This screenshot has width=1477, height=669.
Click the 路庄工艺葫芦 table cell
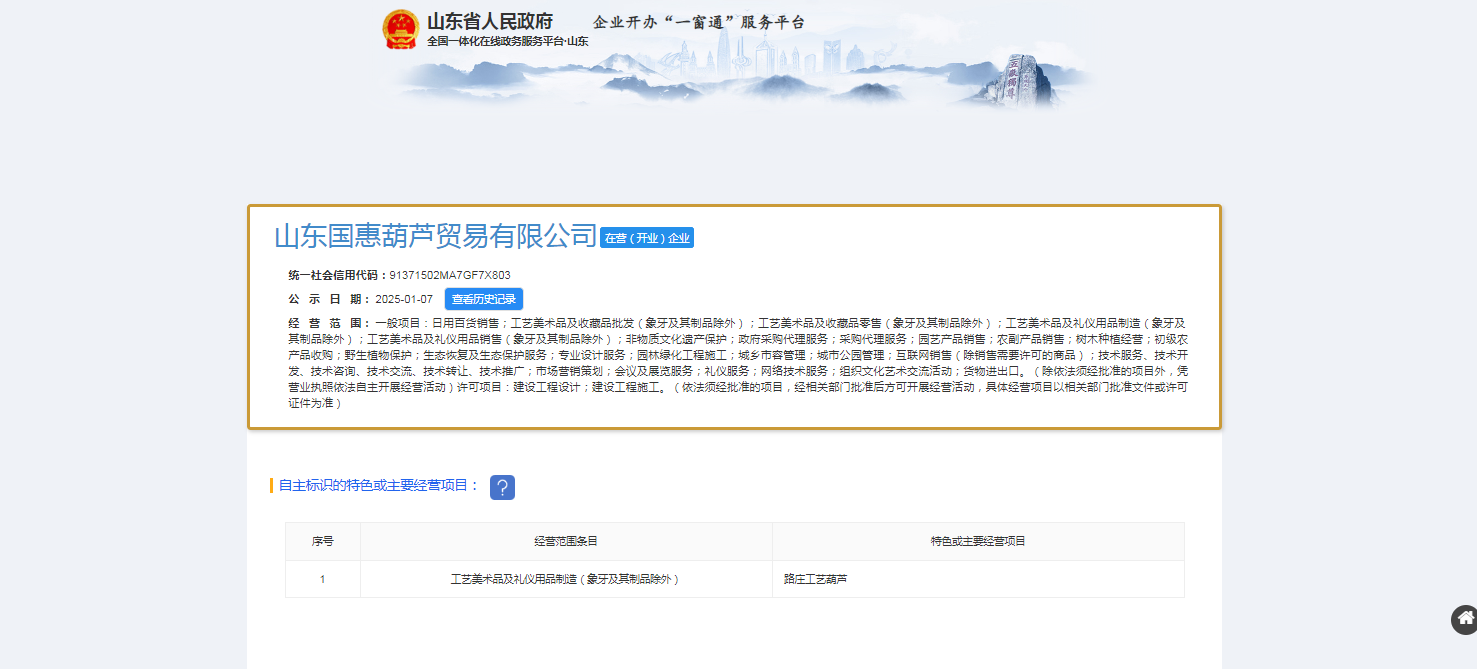pyautogui.click(x=978, y=579)
